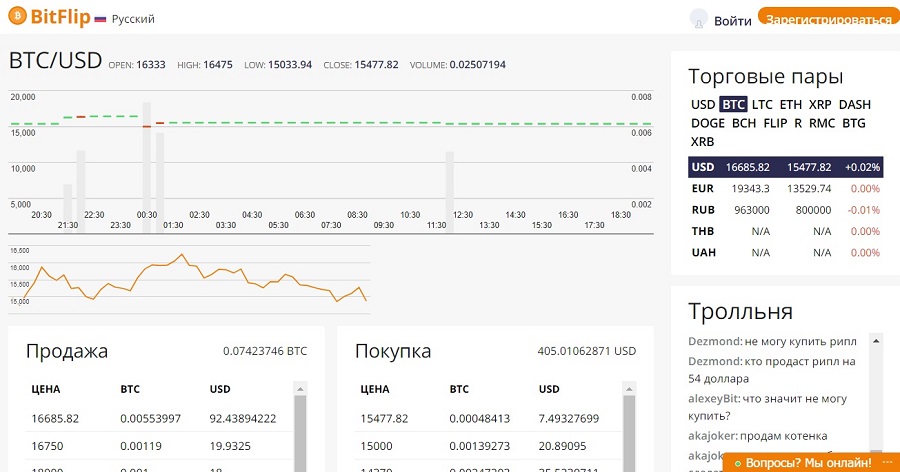This screenshot has width=900, height=472.
Task: Click the volume bar at 12:30 on chart
Action: [x=449, y=191]
